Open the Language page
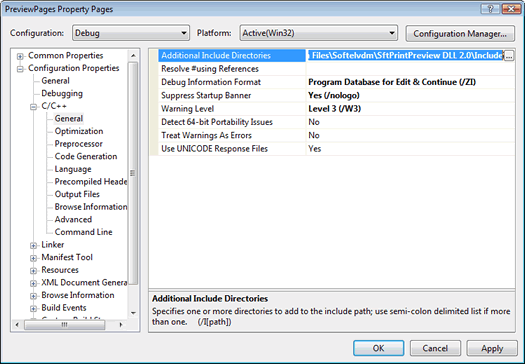This screenshot has height=364, width=525. (73, 169)
